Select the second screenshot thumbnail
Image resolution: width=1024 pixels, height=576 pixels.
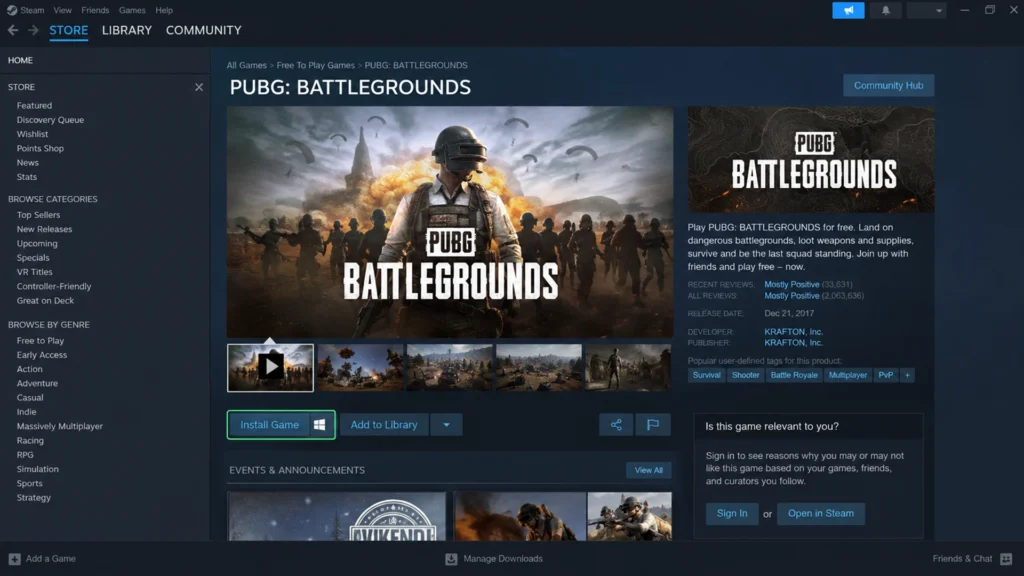click(360, 368)
